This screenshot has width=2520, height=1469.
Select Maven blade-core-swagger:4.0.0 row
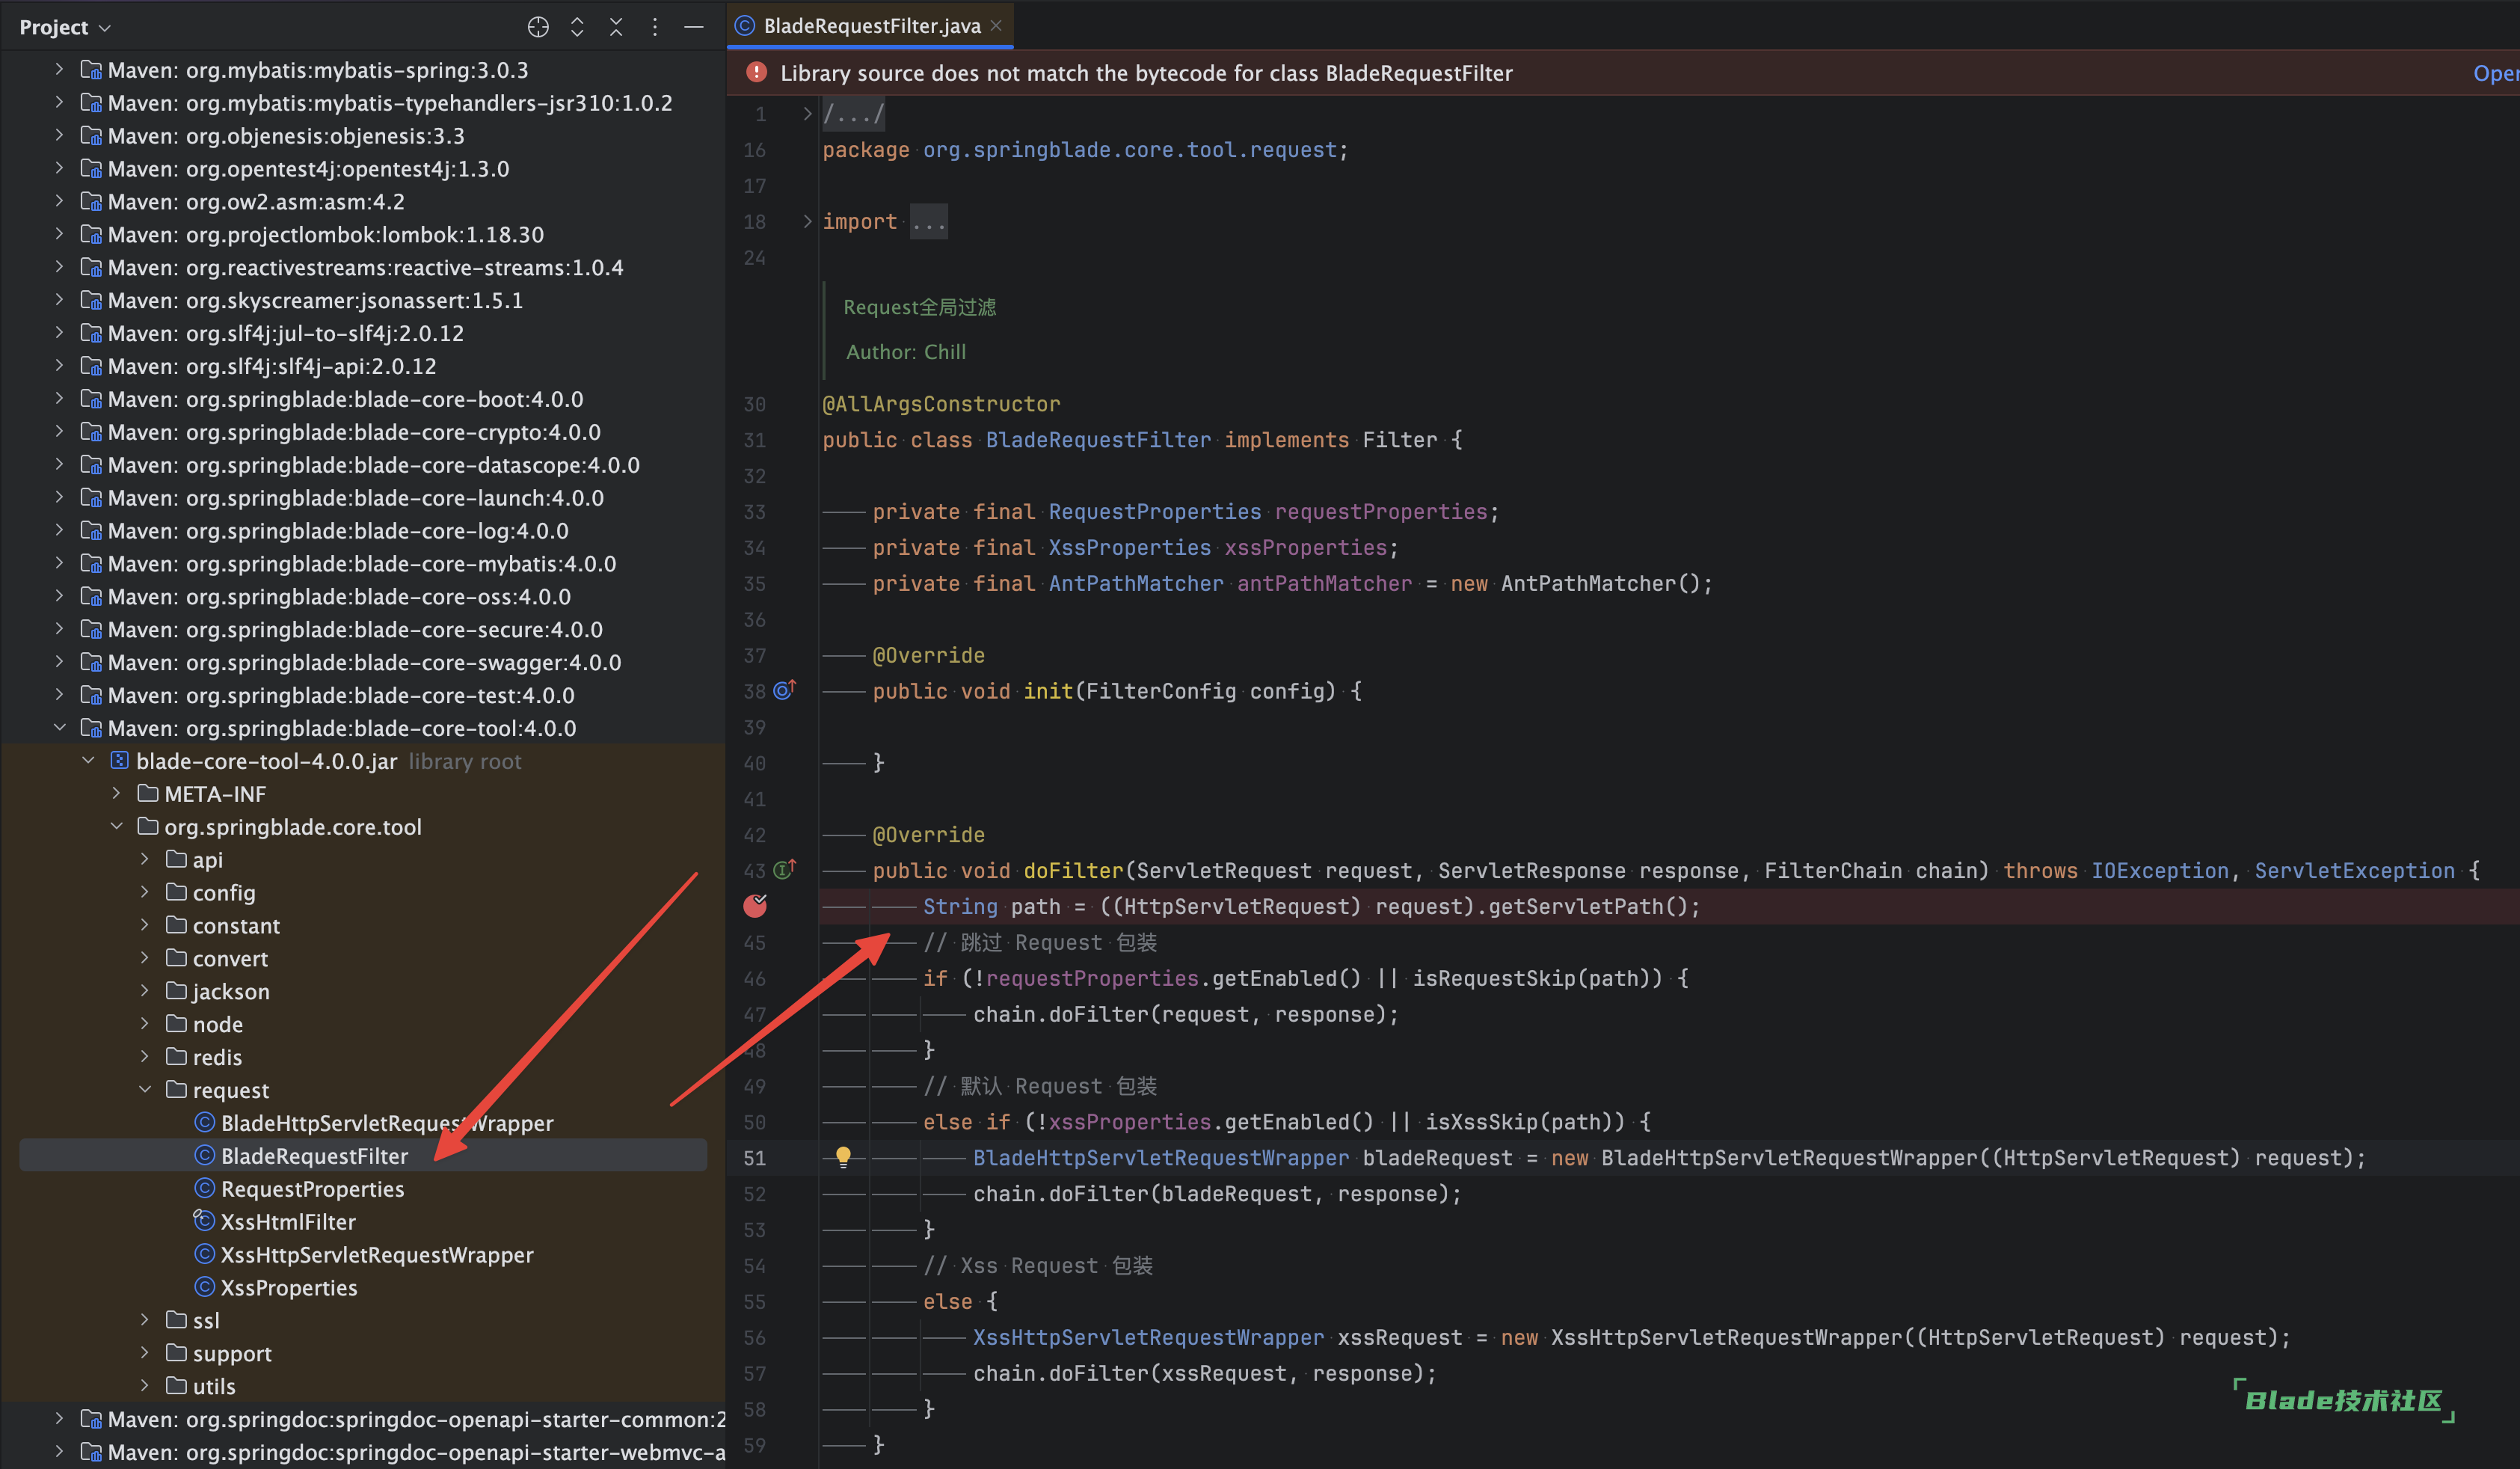coord(362,663)
